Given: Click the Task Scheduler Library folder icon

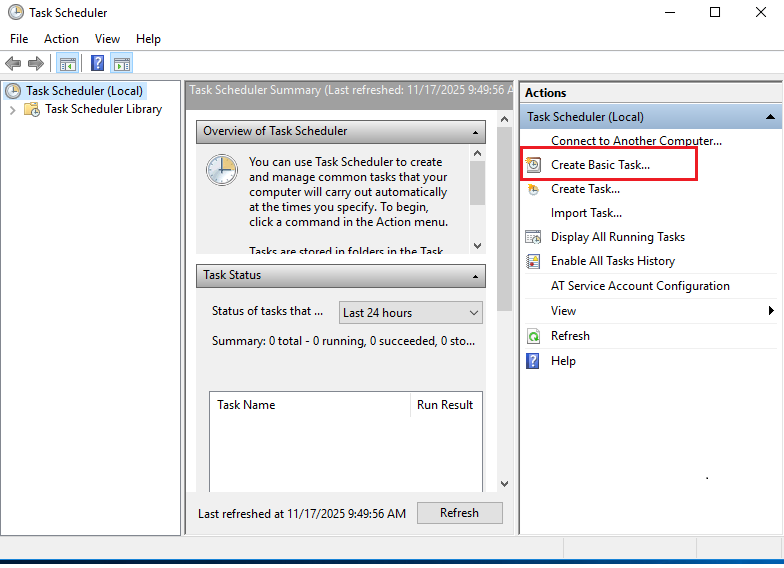Looking at the screenshot, I should click(32, 109).
